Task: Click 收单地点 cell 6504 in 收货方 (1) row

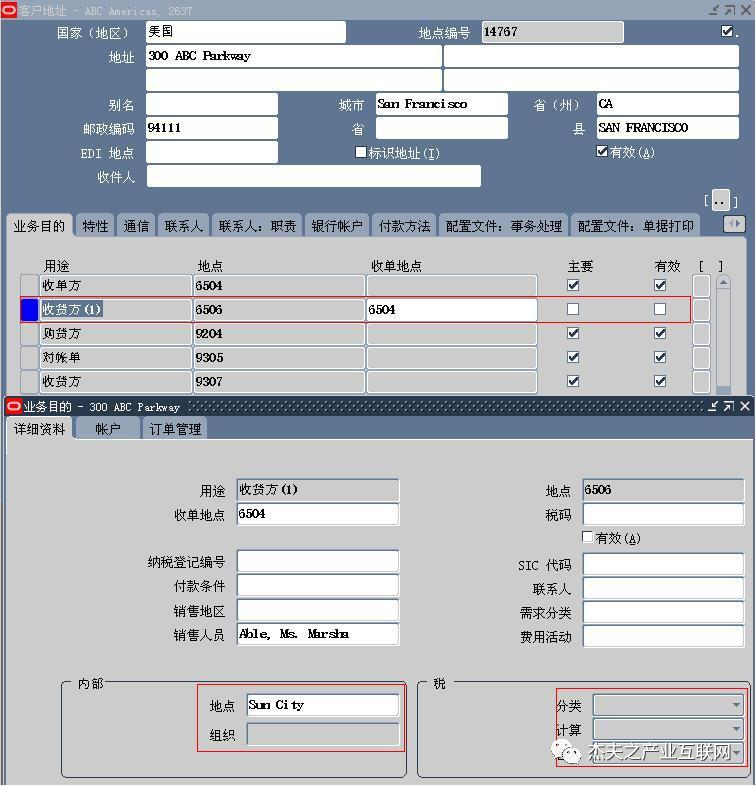Action: (452, 310)
